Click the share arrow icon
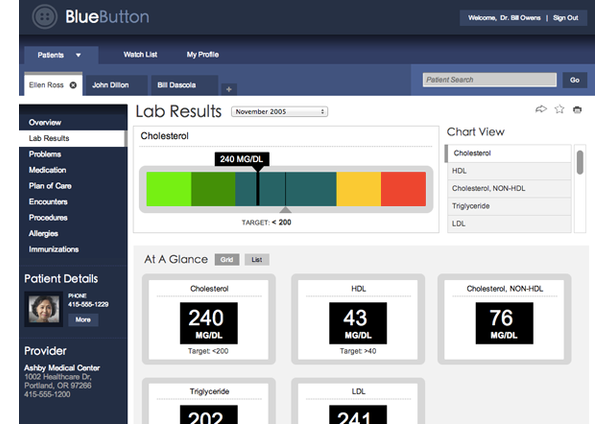 point(541,109)
